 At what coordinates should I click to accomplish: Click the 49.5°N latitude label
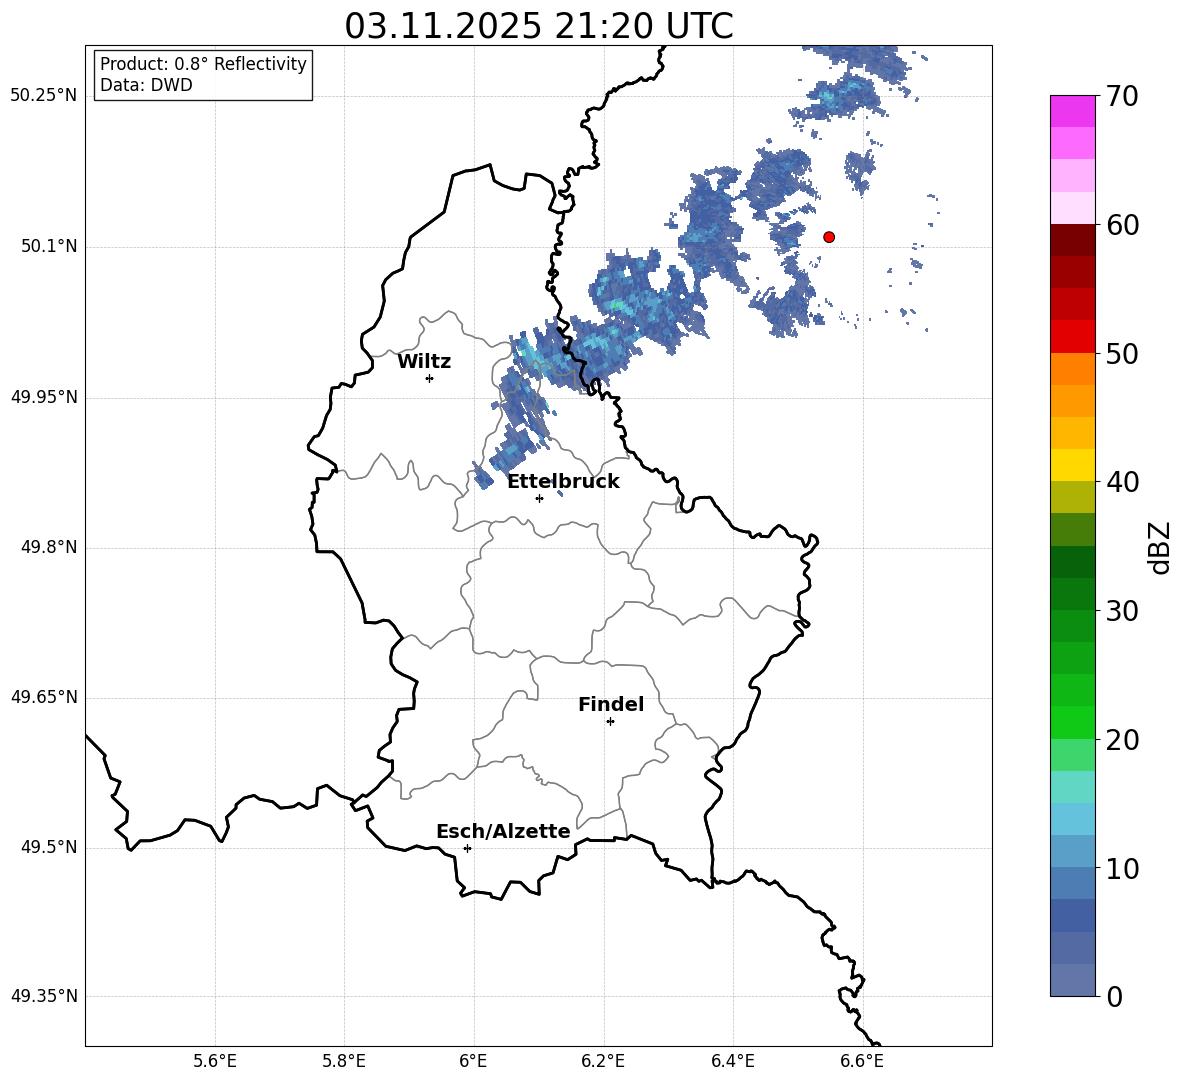coord(49,848)
